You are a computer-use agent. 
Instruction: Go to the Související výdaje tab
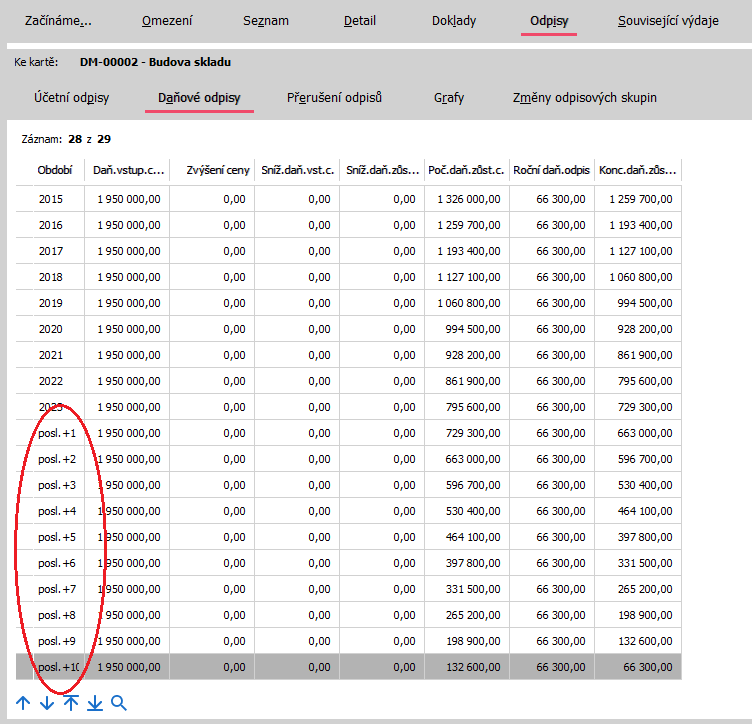(668, 20)
